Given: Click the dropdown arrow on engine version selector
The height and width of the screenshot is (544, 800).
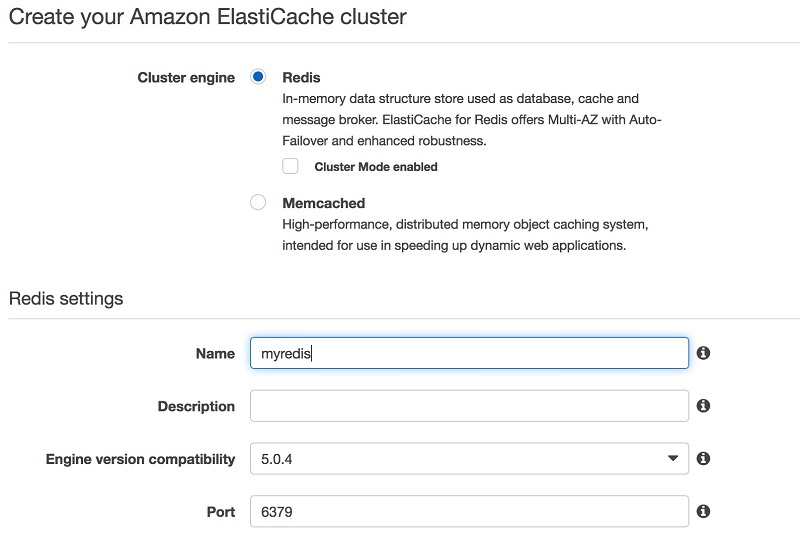Looking at the screenshot, I should coord(673,458).
